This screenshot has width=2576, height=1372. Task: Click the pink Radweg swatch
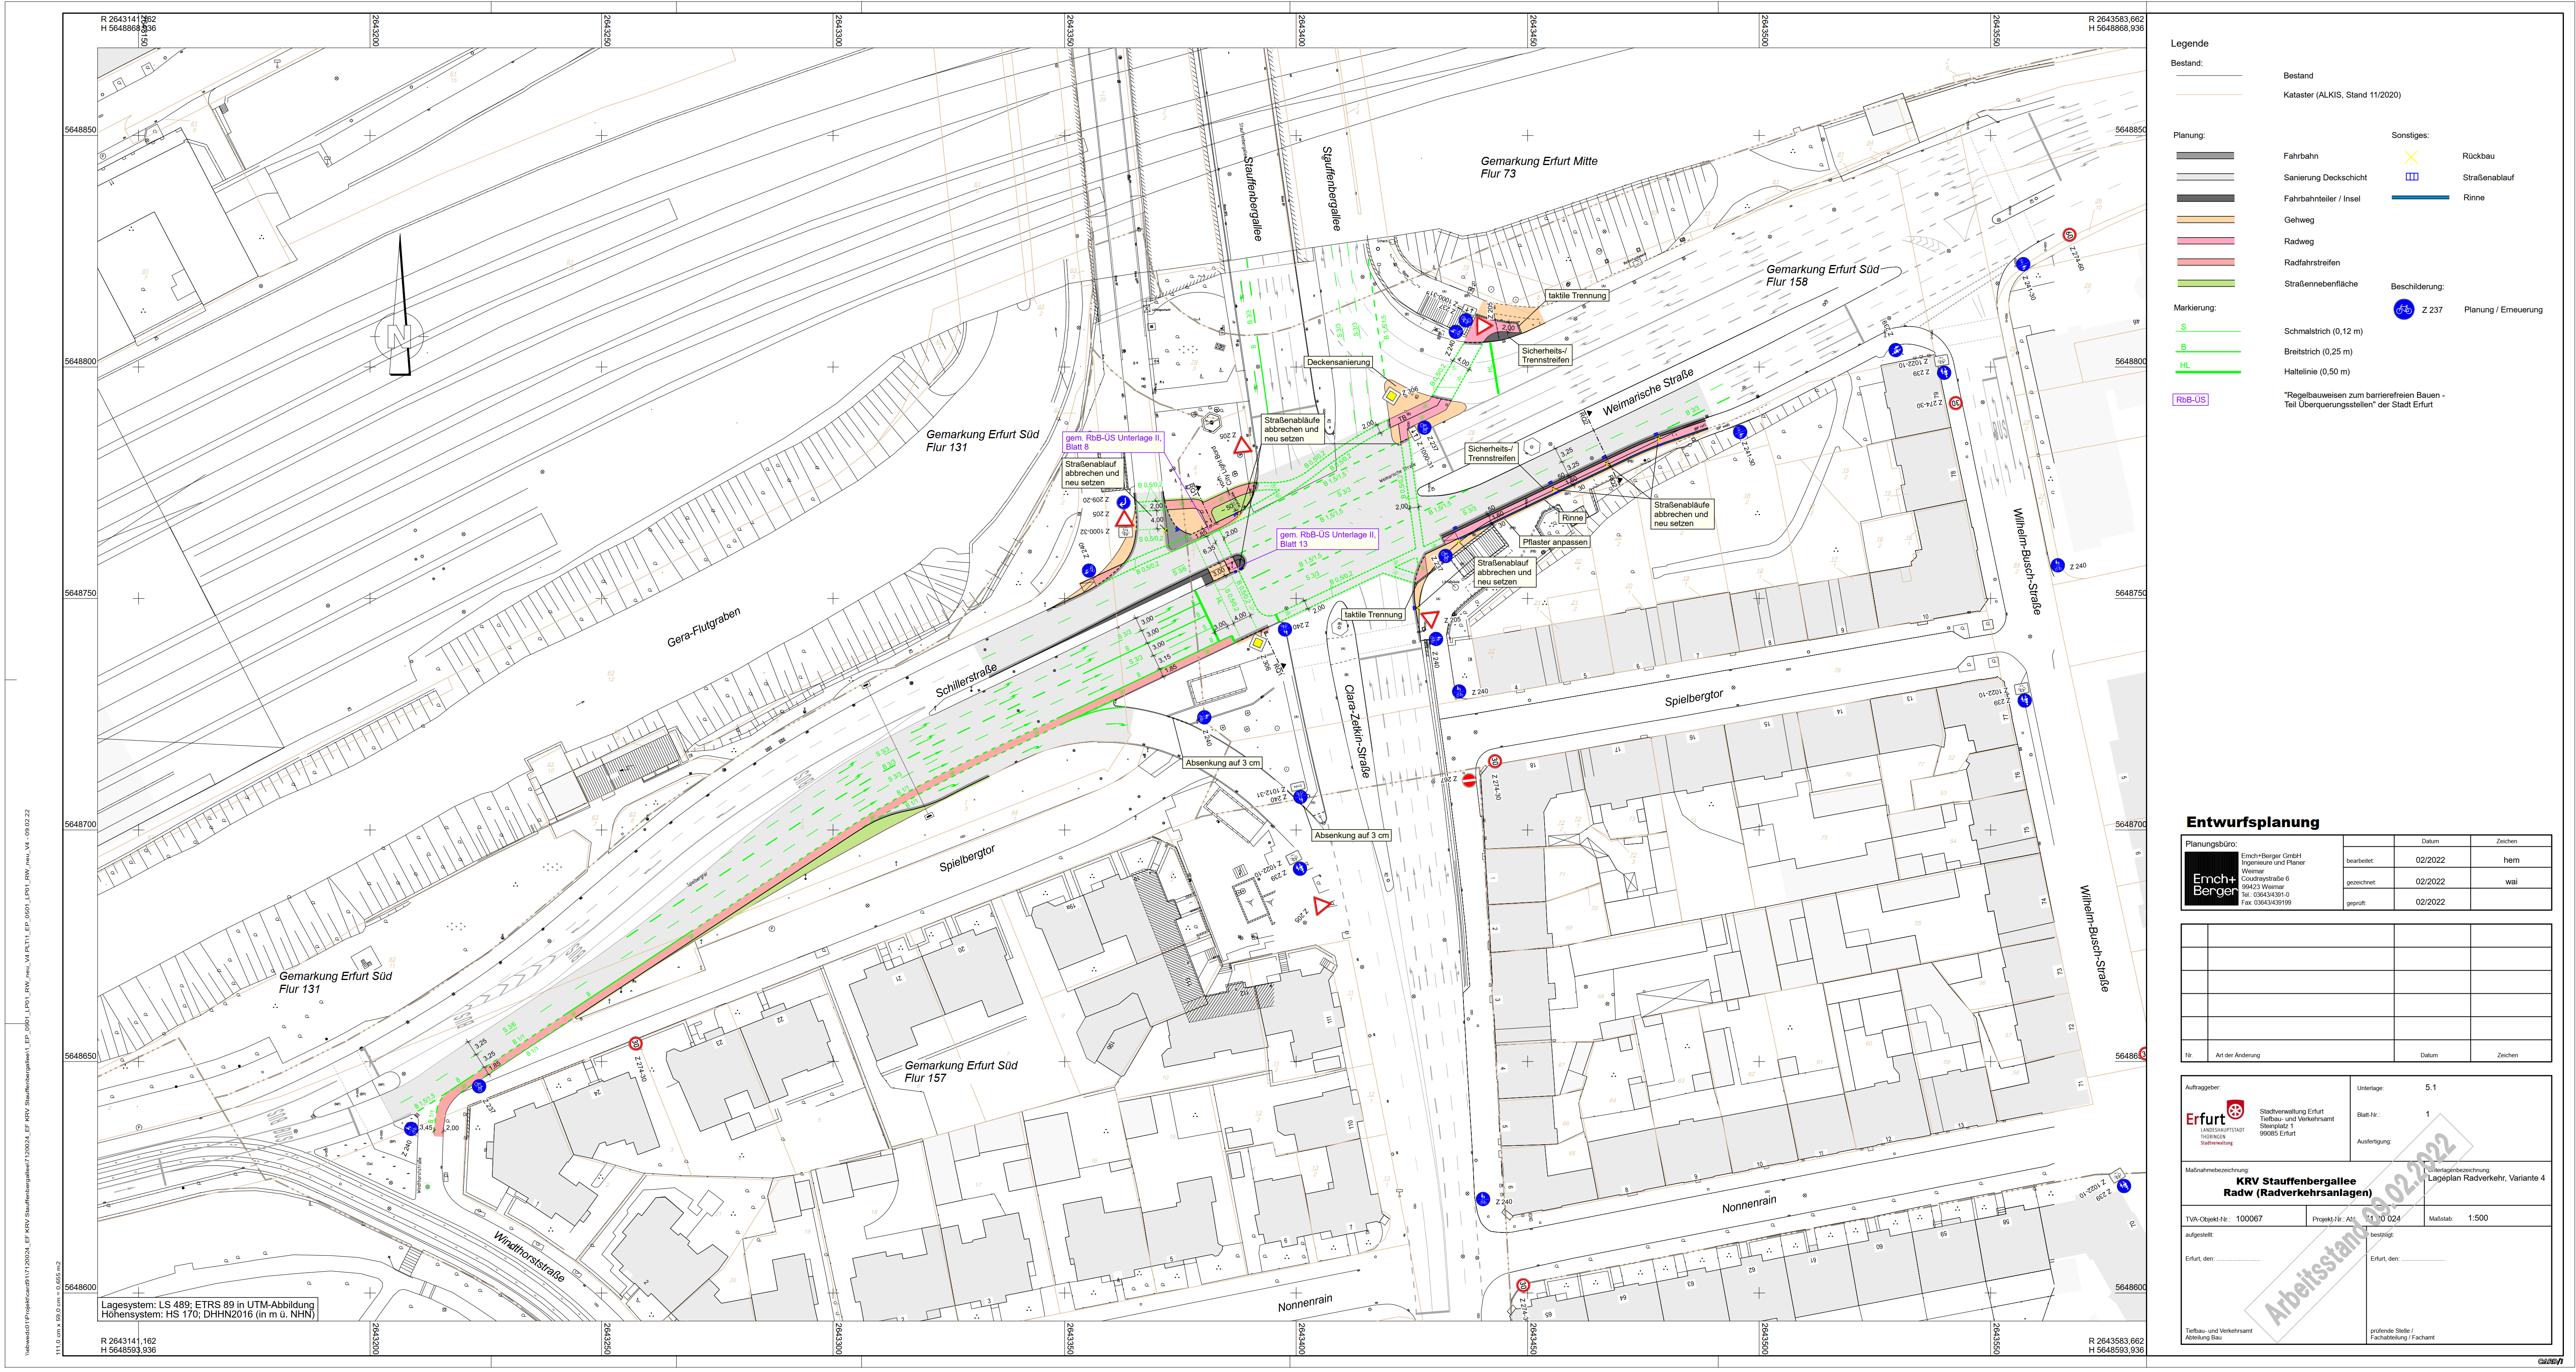click(2205, 241)
